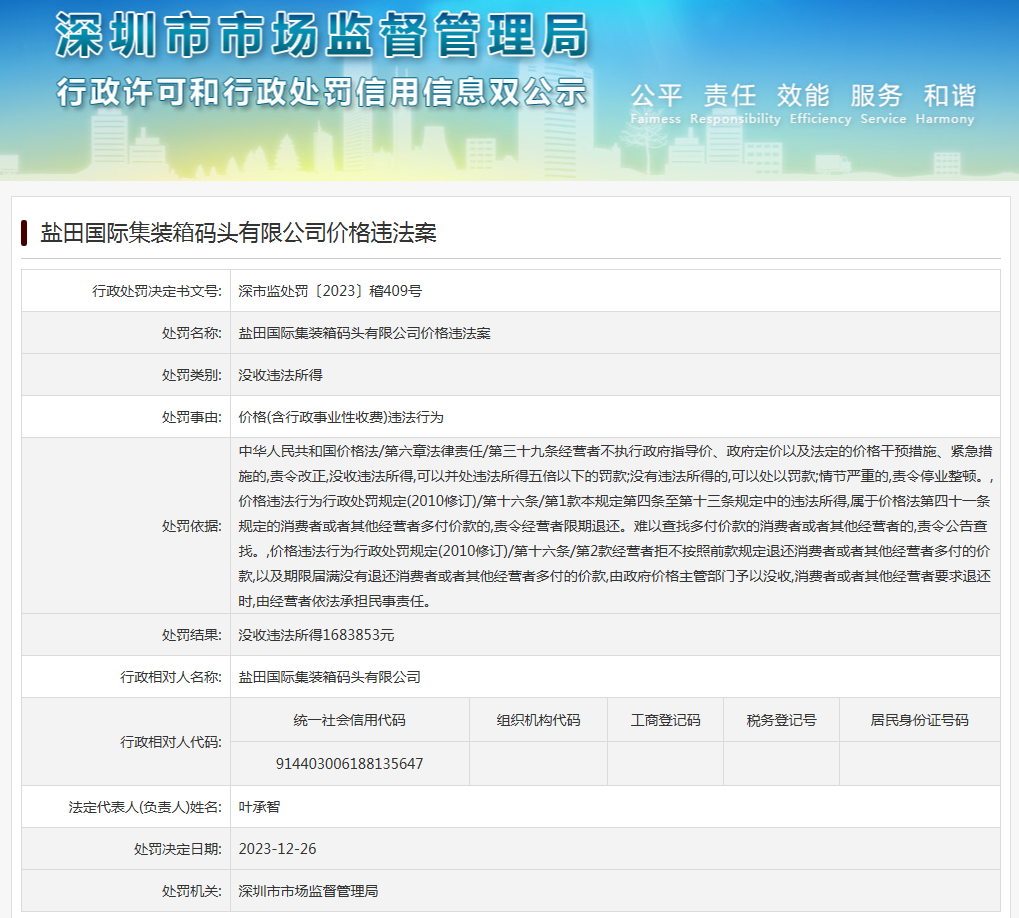
Task: Click the 行政处罚决定书文号 label
Action: [x=157, y=291]
